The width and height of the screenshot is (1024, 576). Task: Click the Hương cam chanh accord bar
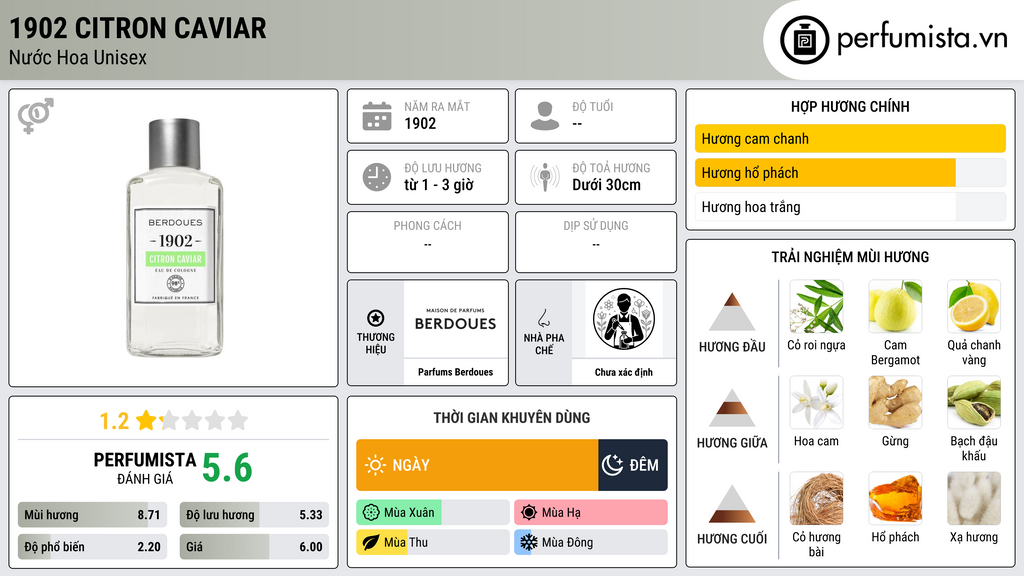coord(850,138)
